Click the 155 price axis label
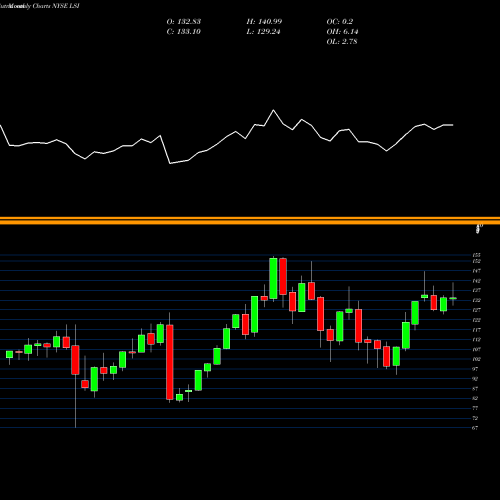The image size is (500, 500). click(476, 255)
